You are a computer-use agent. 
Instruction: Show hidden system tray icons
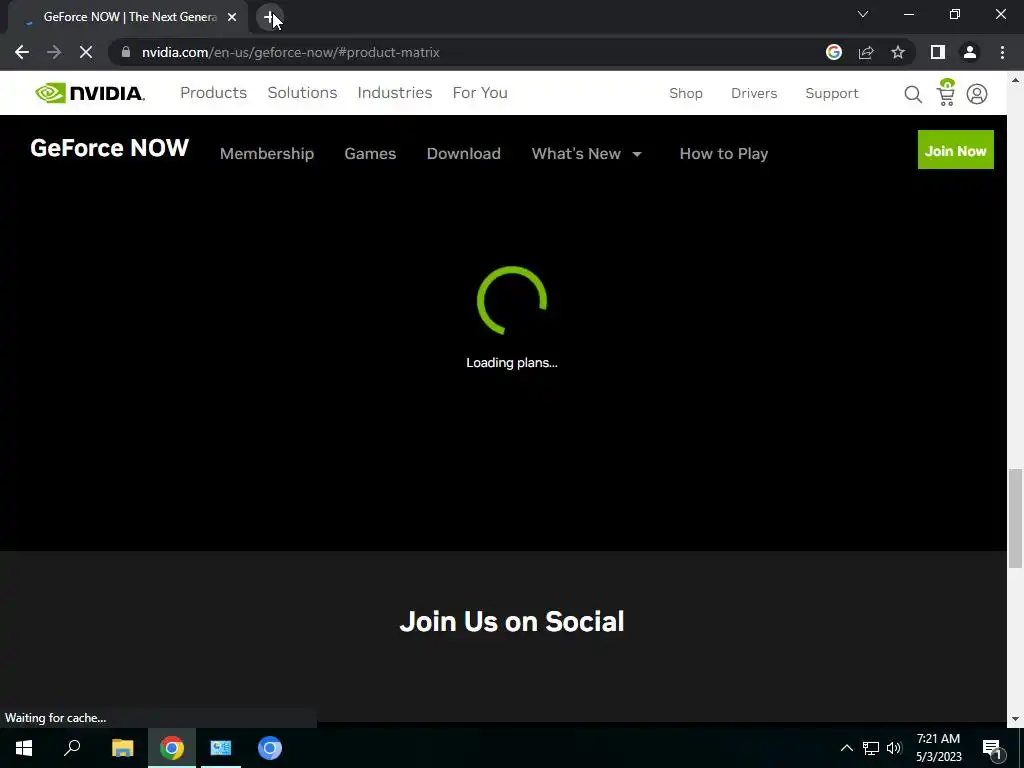pyautogui.click(x=846, y=748)
